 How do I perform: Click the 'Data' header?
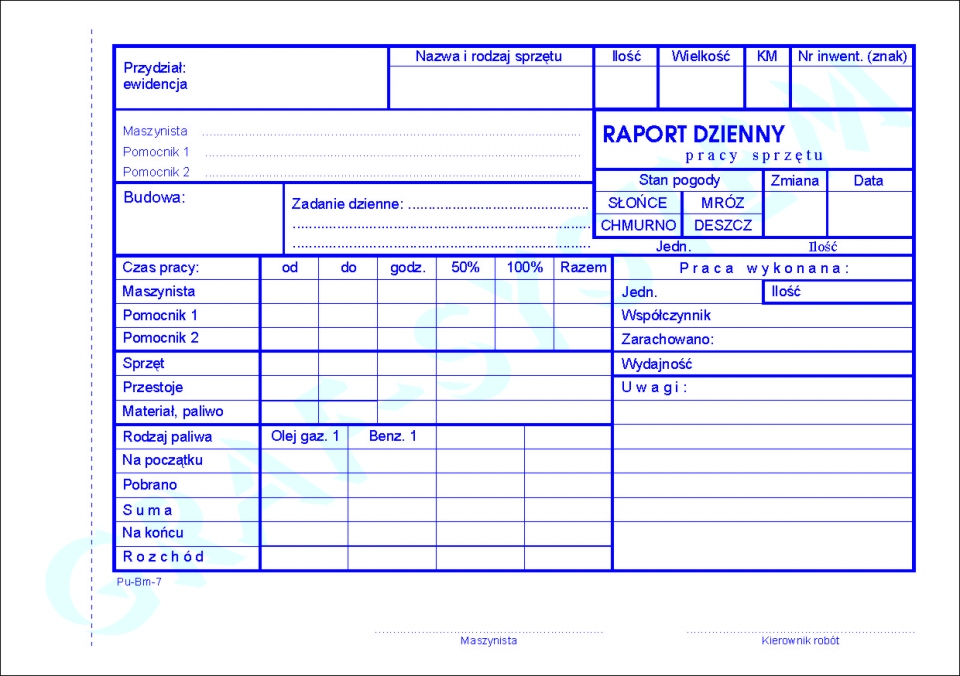[x=868, y=181]
